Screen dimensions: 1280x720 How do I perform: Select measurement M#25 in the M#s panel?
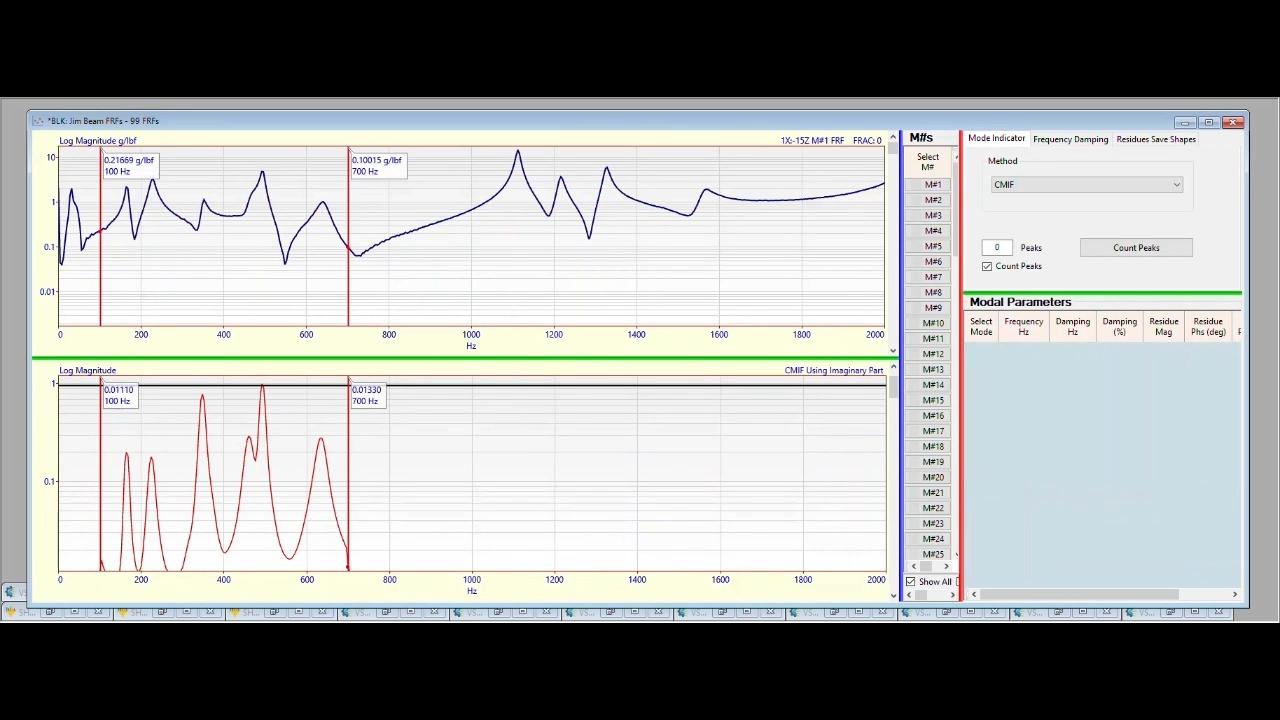(x=932, y=554)
